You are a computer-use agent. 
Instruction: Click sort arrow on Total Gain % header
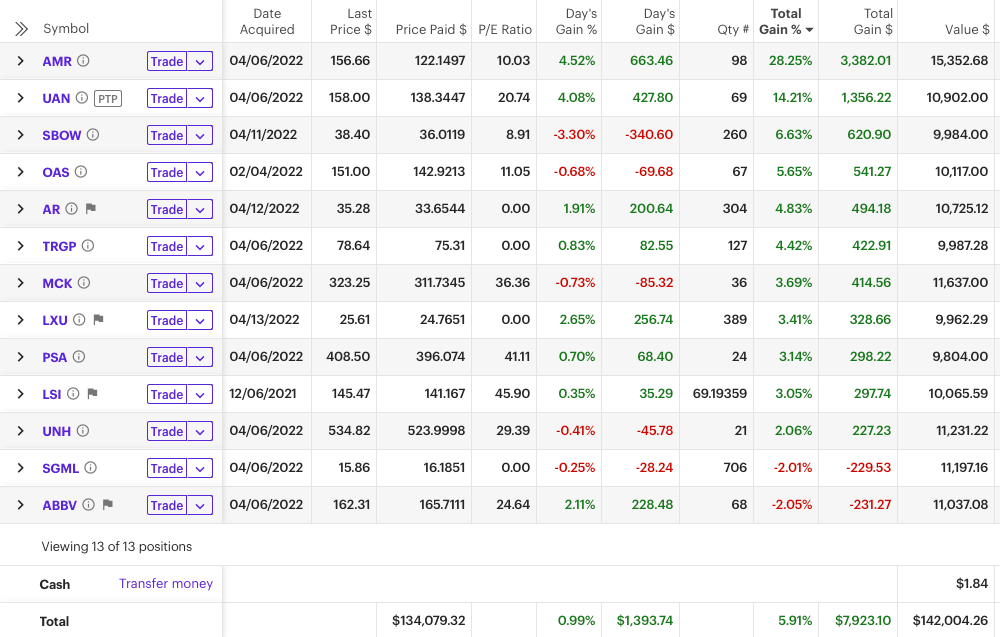click(809, 30)
